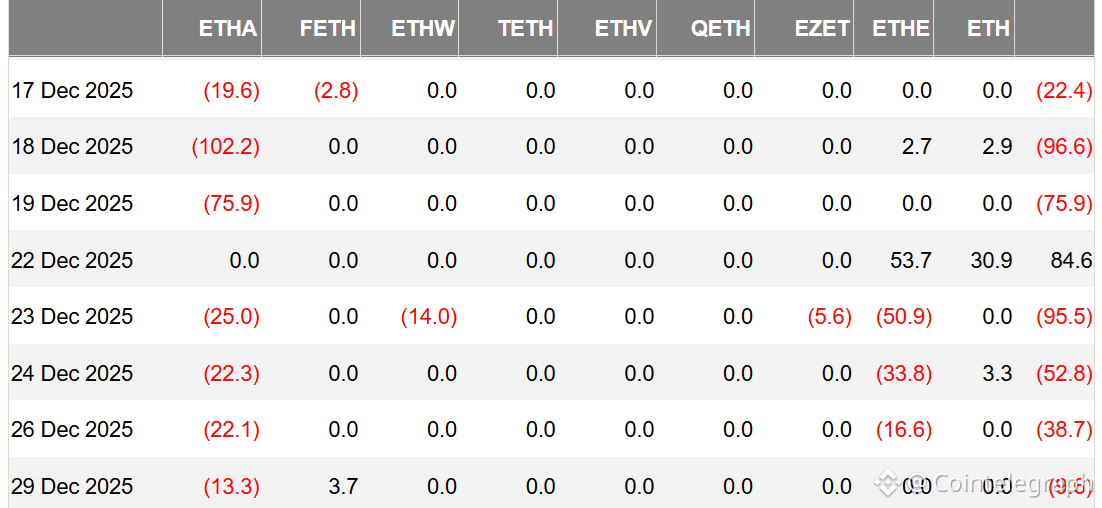Viewport: 1102px width, 508px height.
Task: Select the (14.0) ETHW value
Action: [428, 317]
